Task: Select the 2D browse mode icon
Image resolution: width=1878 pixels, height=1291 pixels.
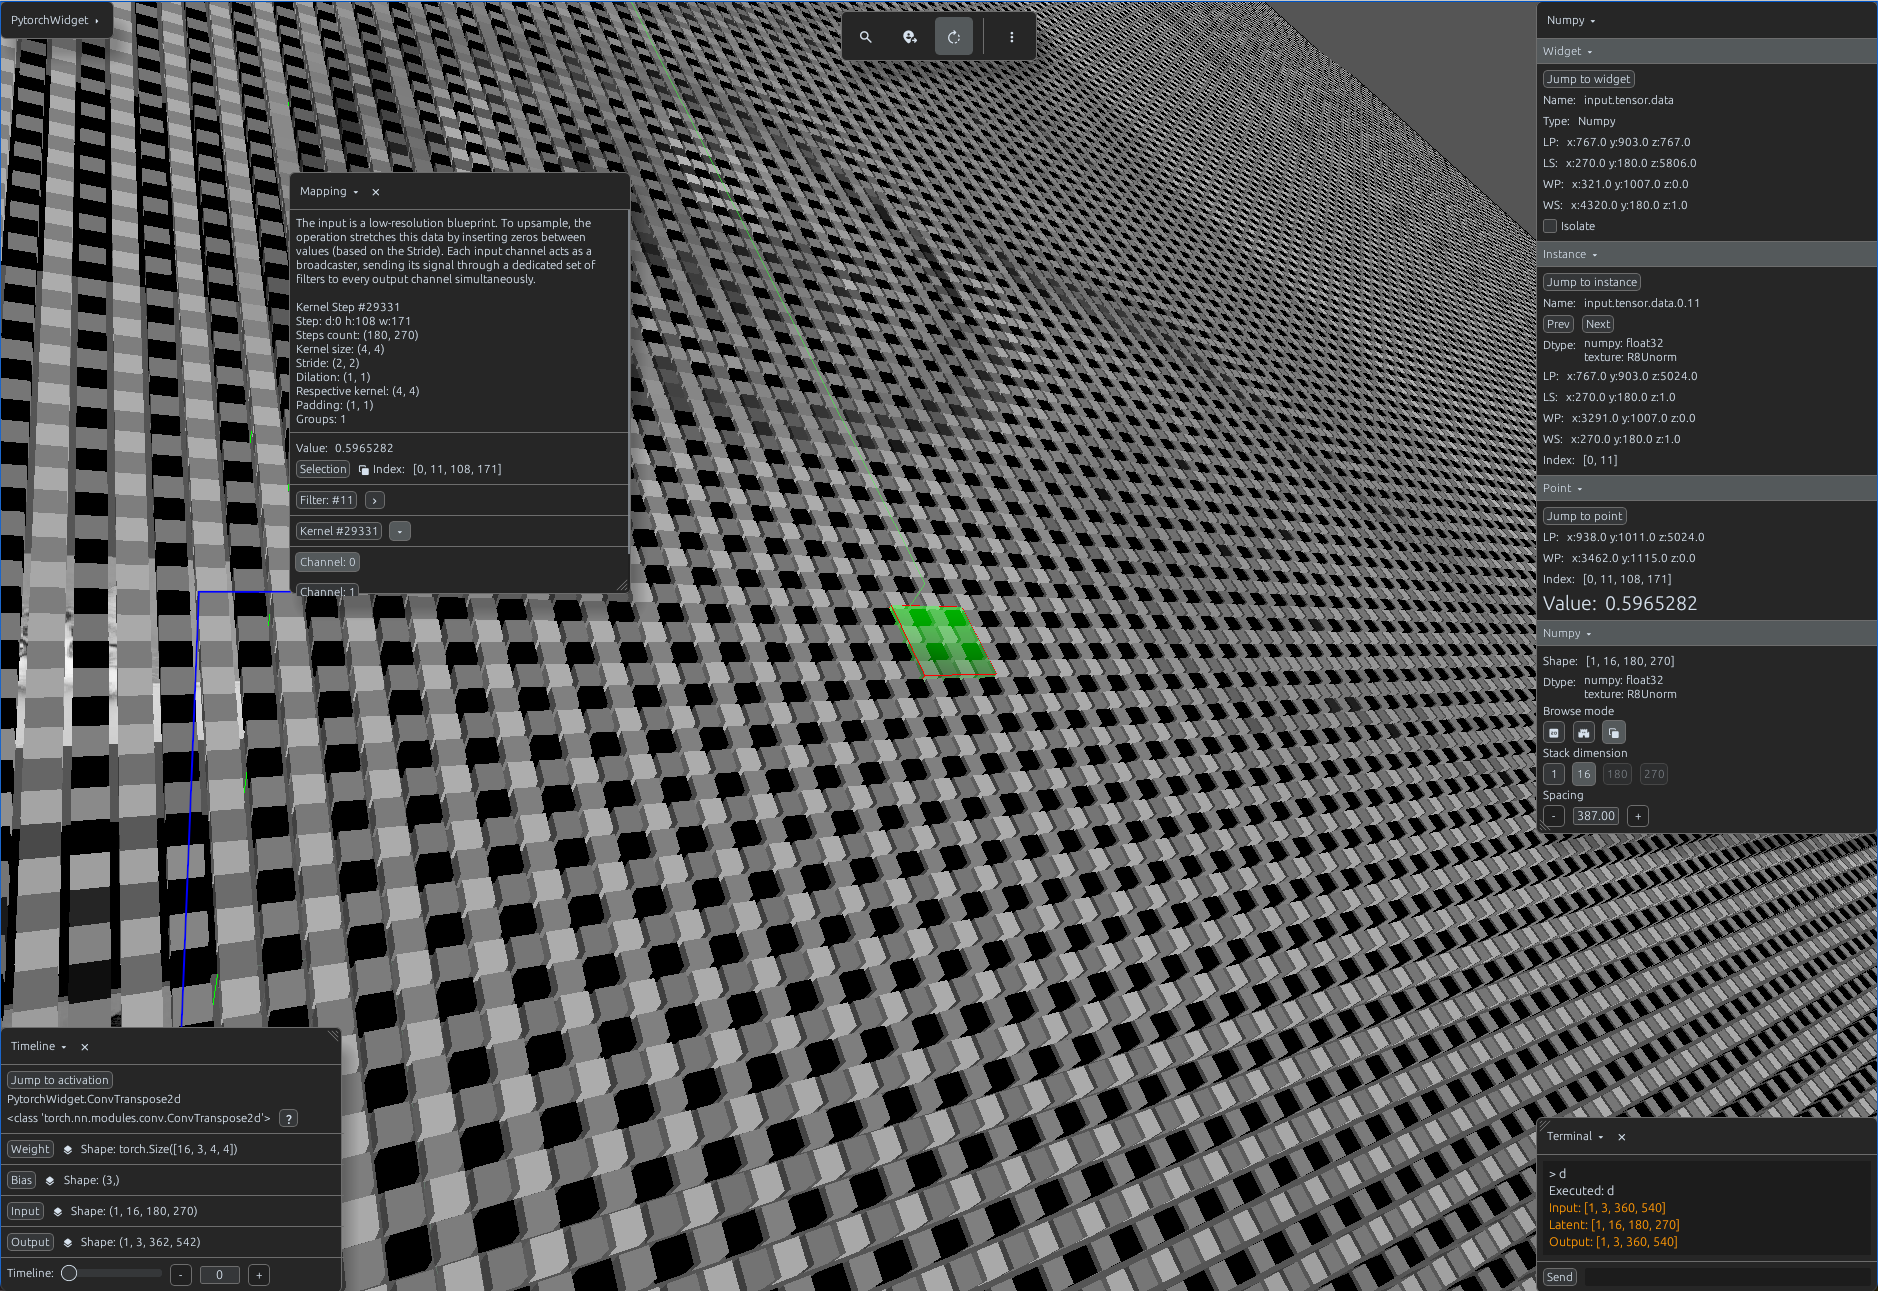Action: (x=1554, y=733)
